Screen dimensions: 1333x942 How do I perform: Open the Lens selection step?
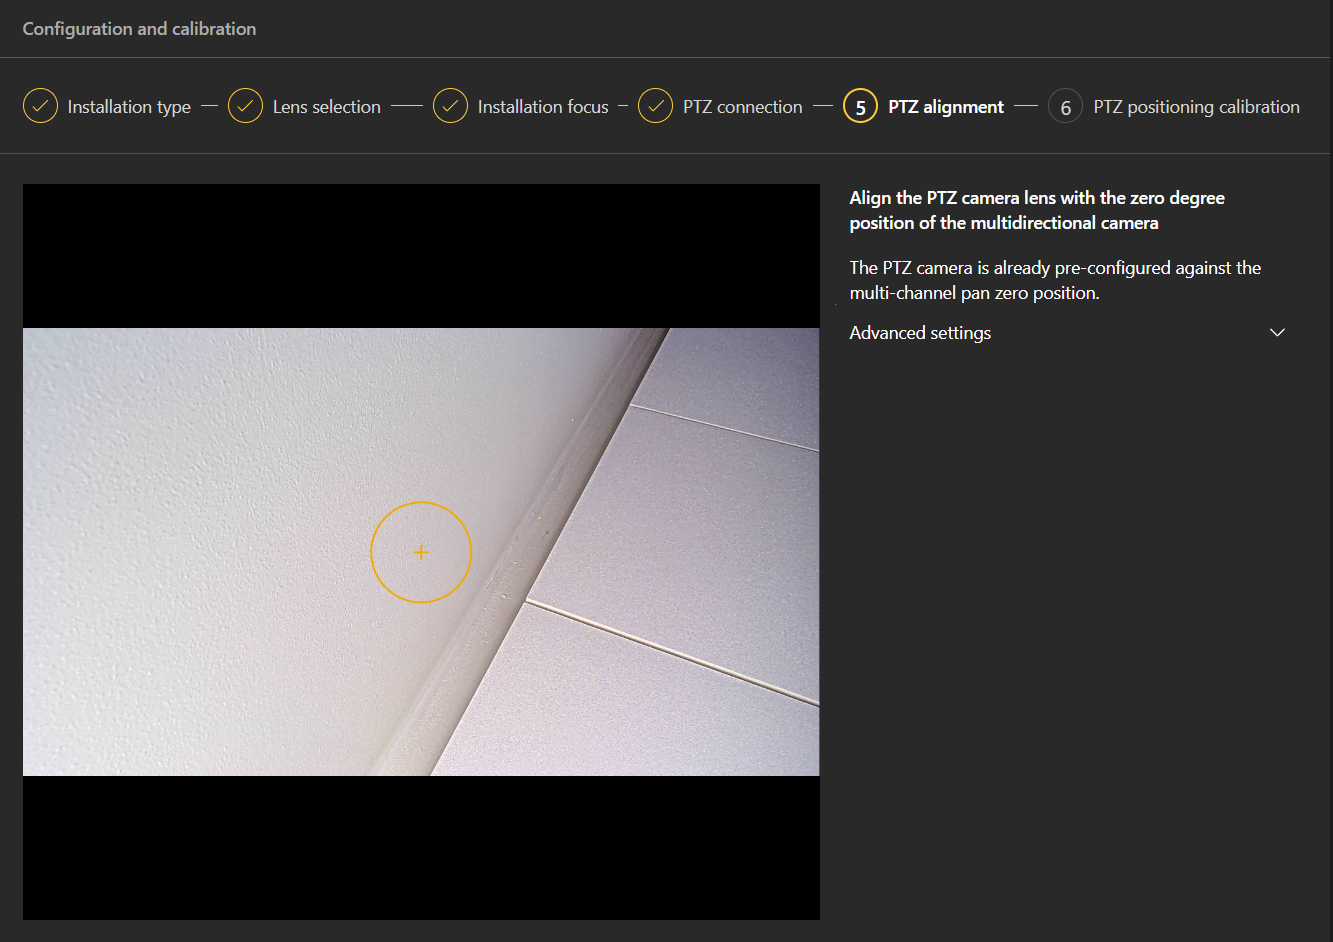326,106
